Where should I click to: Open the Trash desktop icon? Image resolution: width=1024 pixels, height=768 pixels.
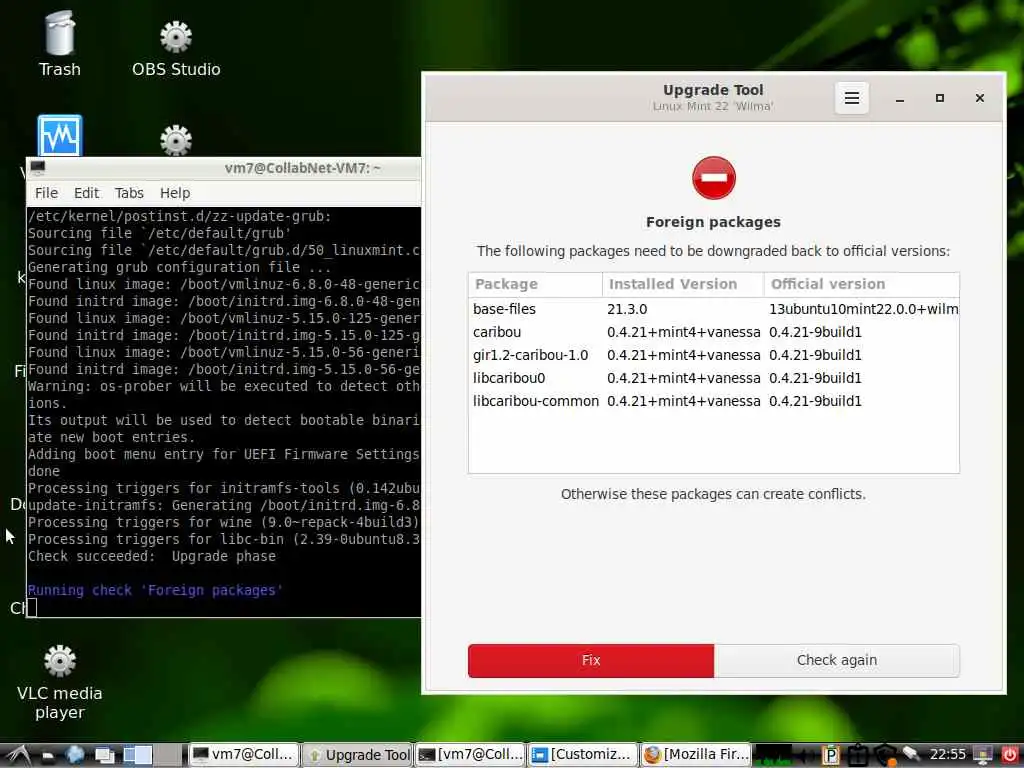point(59,44)
